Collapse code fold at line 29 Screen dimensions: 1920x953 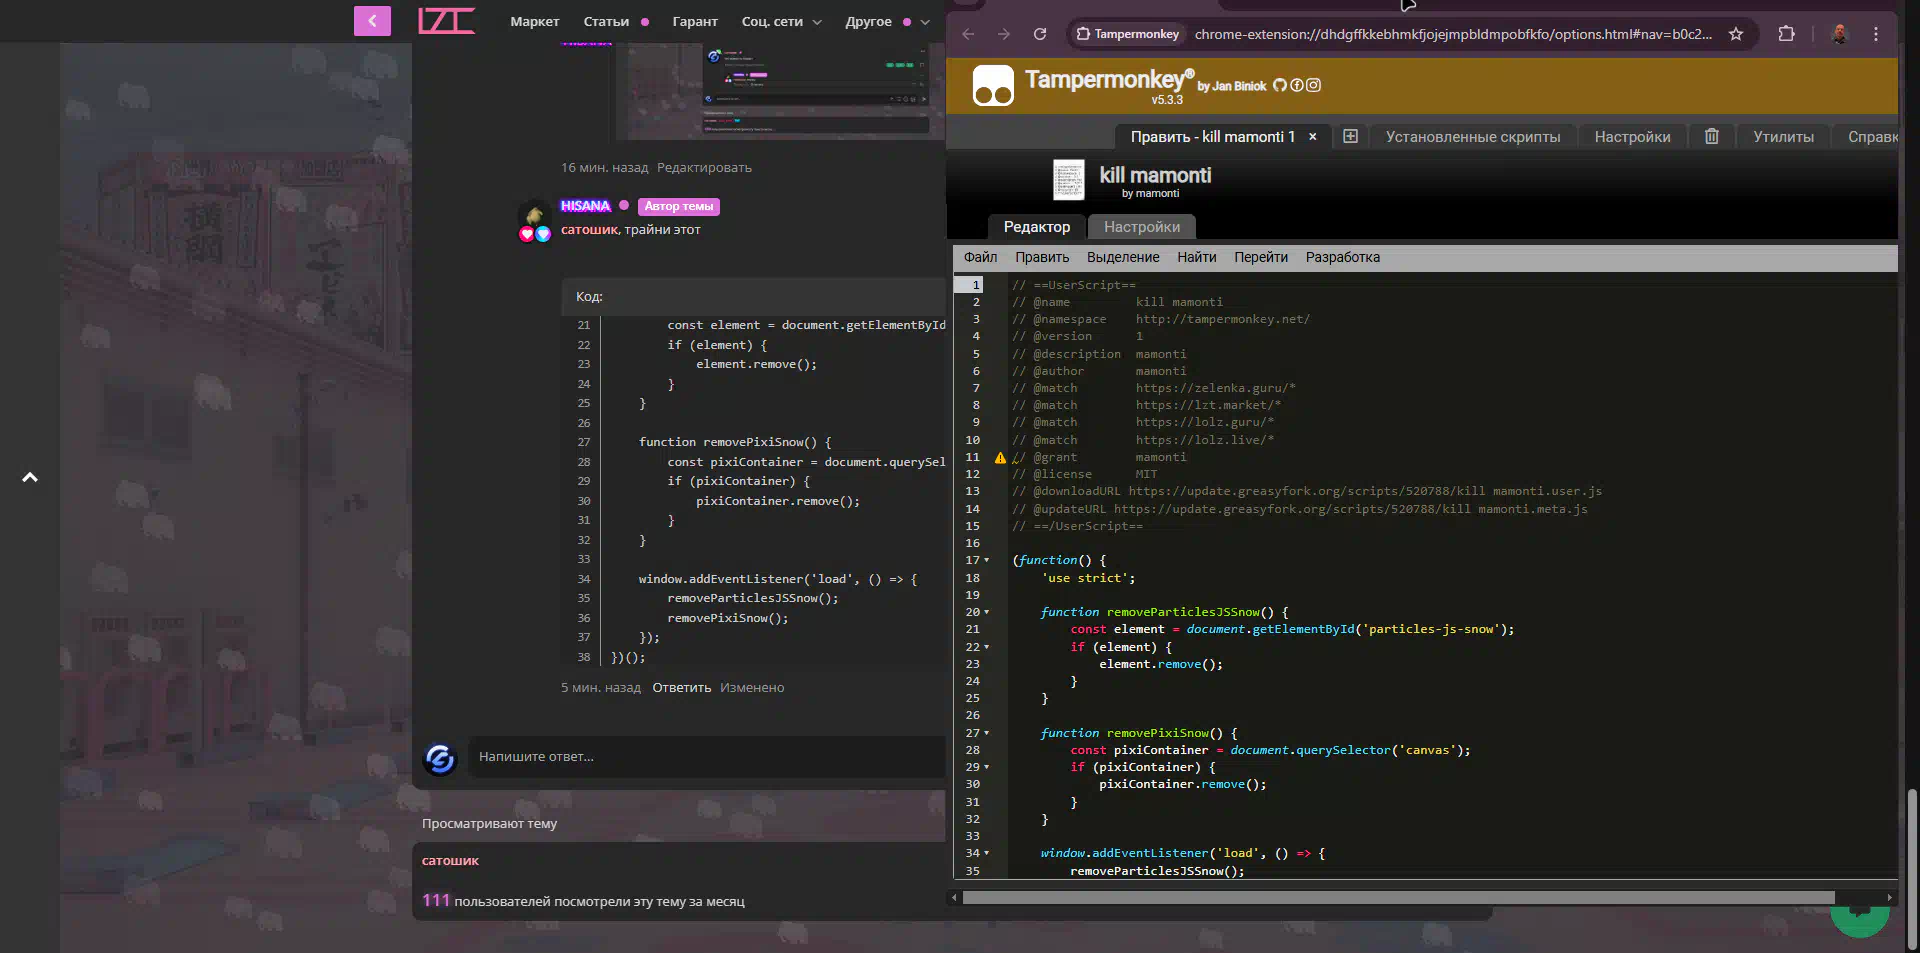pyautogui.click(x=987, y=767)
